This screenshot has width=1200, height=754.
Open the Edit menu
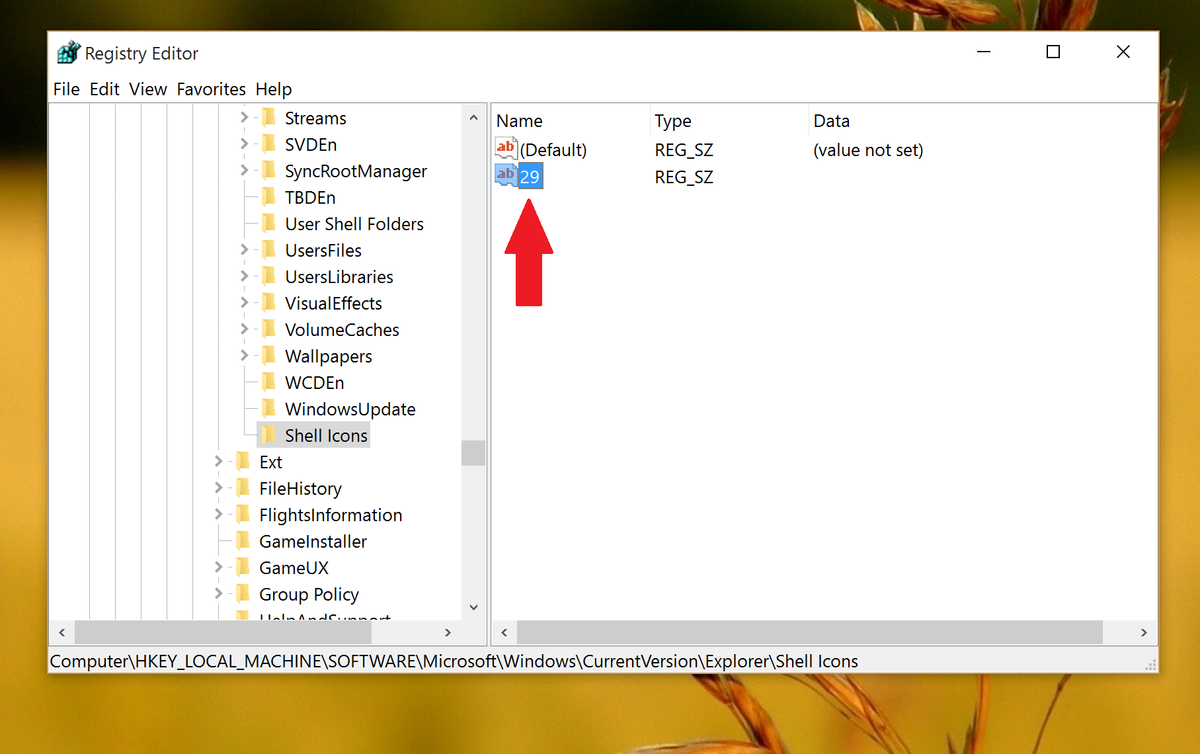[x=104, y=89]
